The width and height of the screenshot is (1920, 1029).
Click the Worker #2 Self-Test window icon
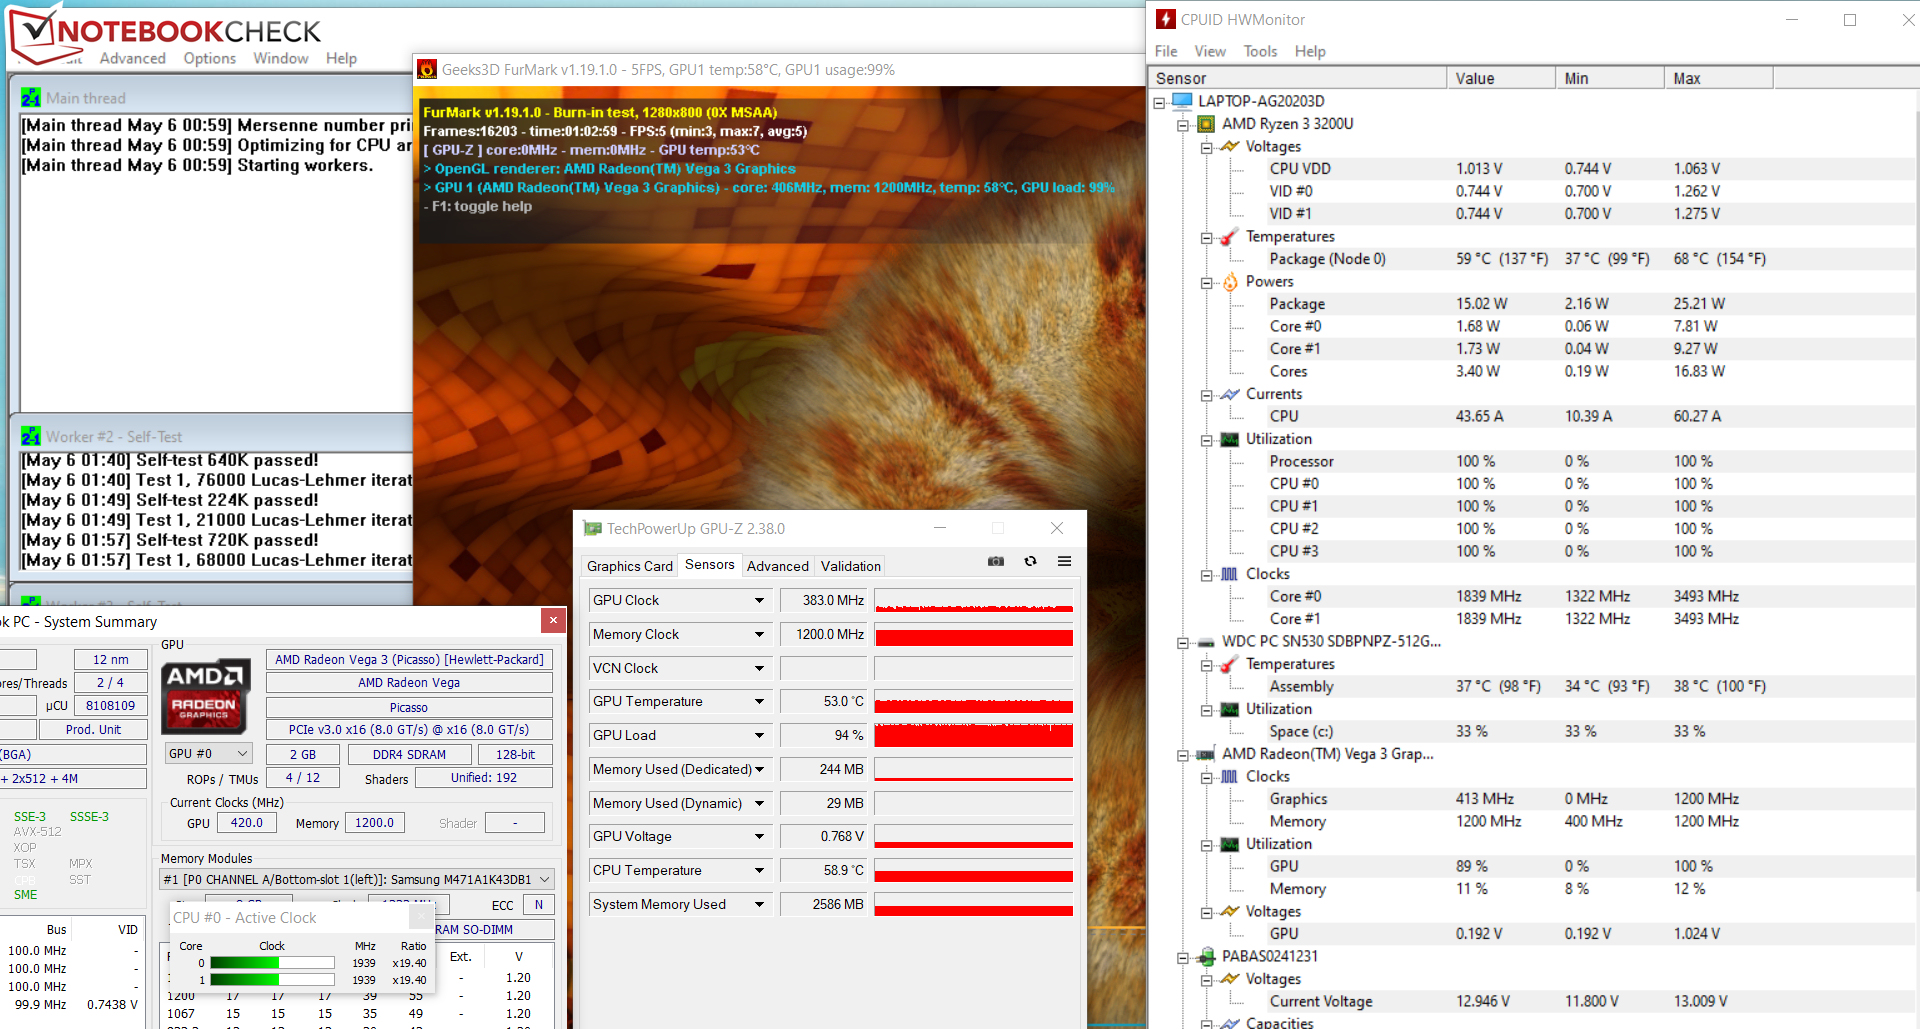[x=31, y=436]
